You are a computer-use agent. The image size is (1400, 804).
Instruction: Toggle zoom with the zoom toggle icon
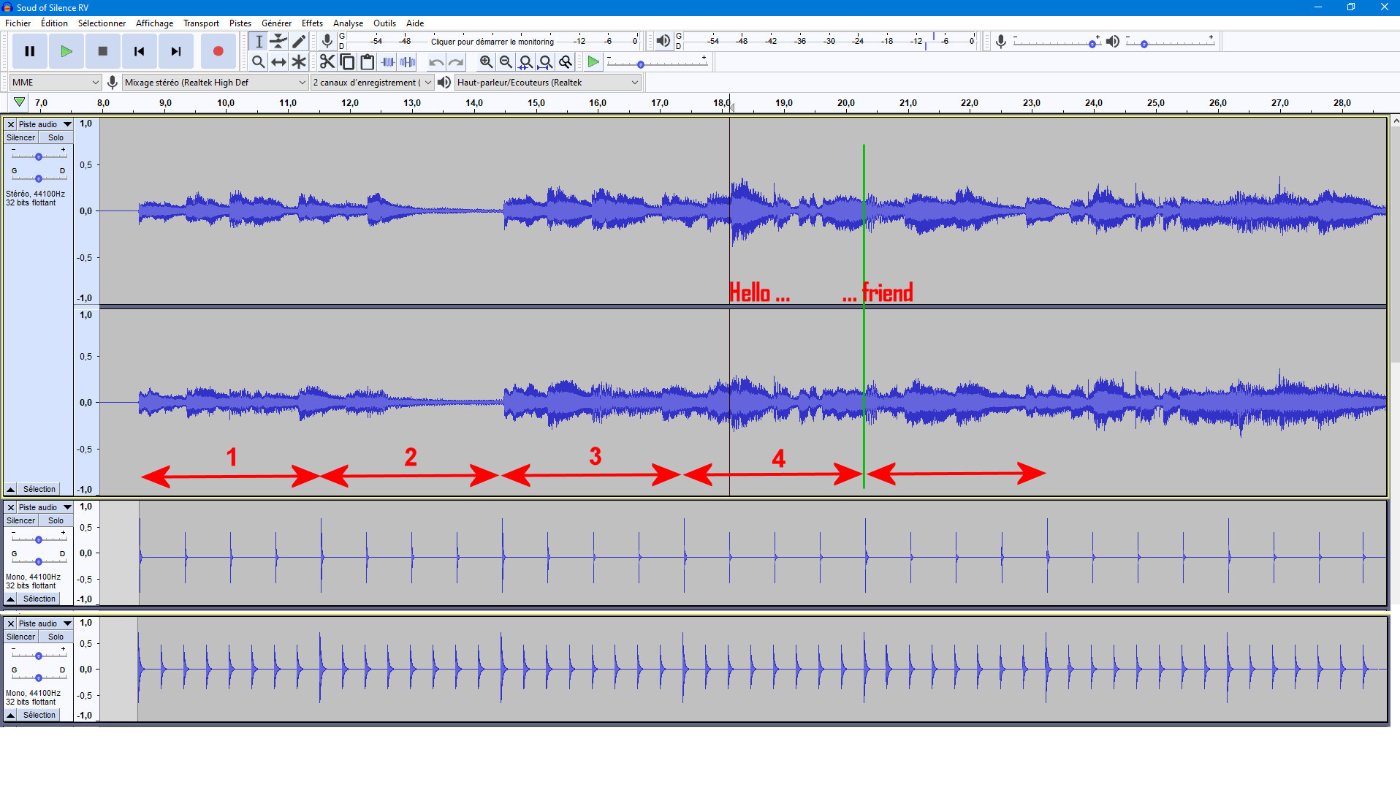point(565,62)
